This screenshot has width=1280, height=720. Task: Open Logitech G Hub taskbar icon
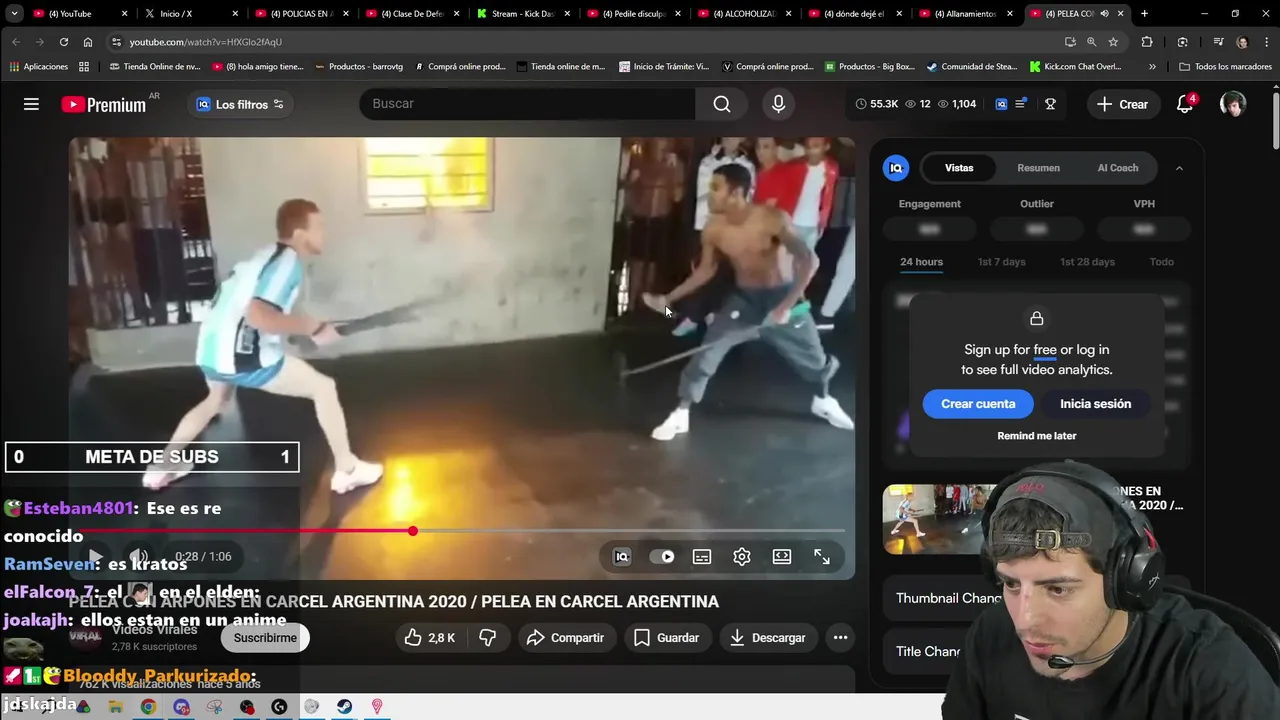279,707
